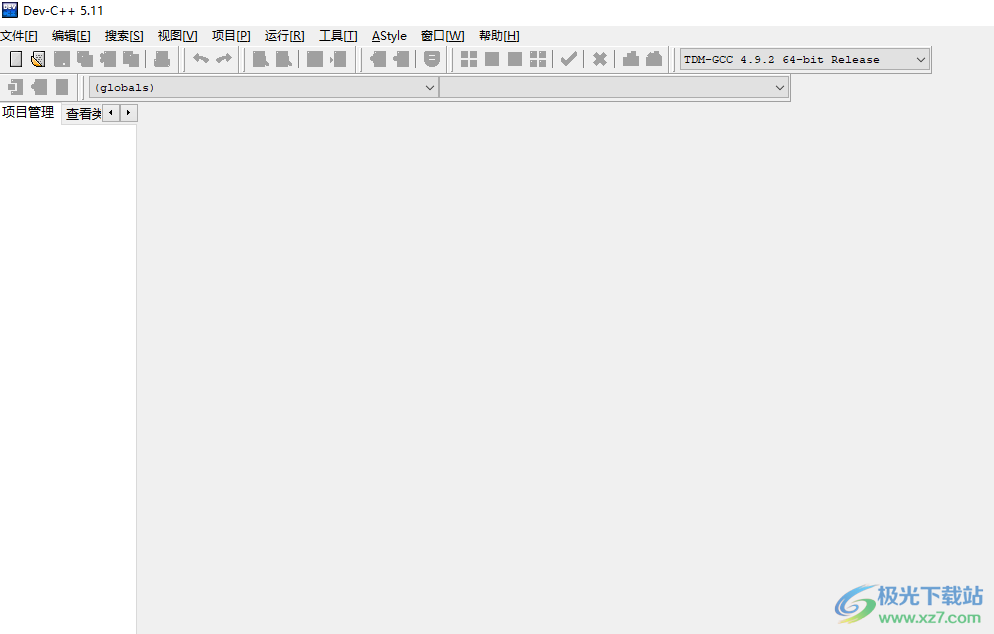
Task: Open the 工具[T] menu
Action: 338,36
